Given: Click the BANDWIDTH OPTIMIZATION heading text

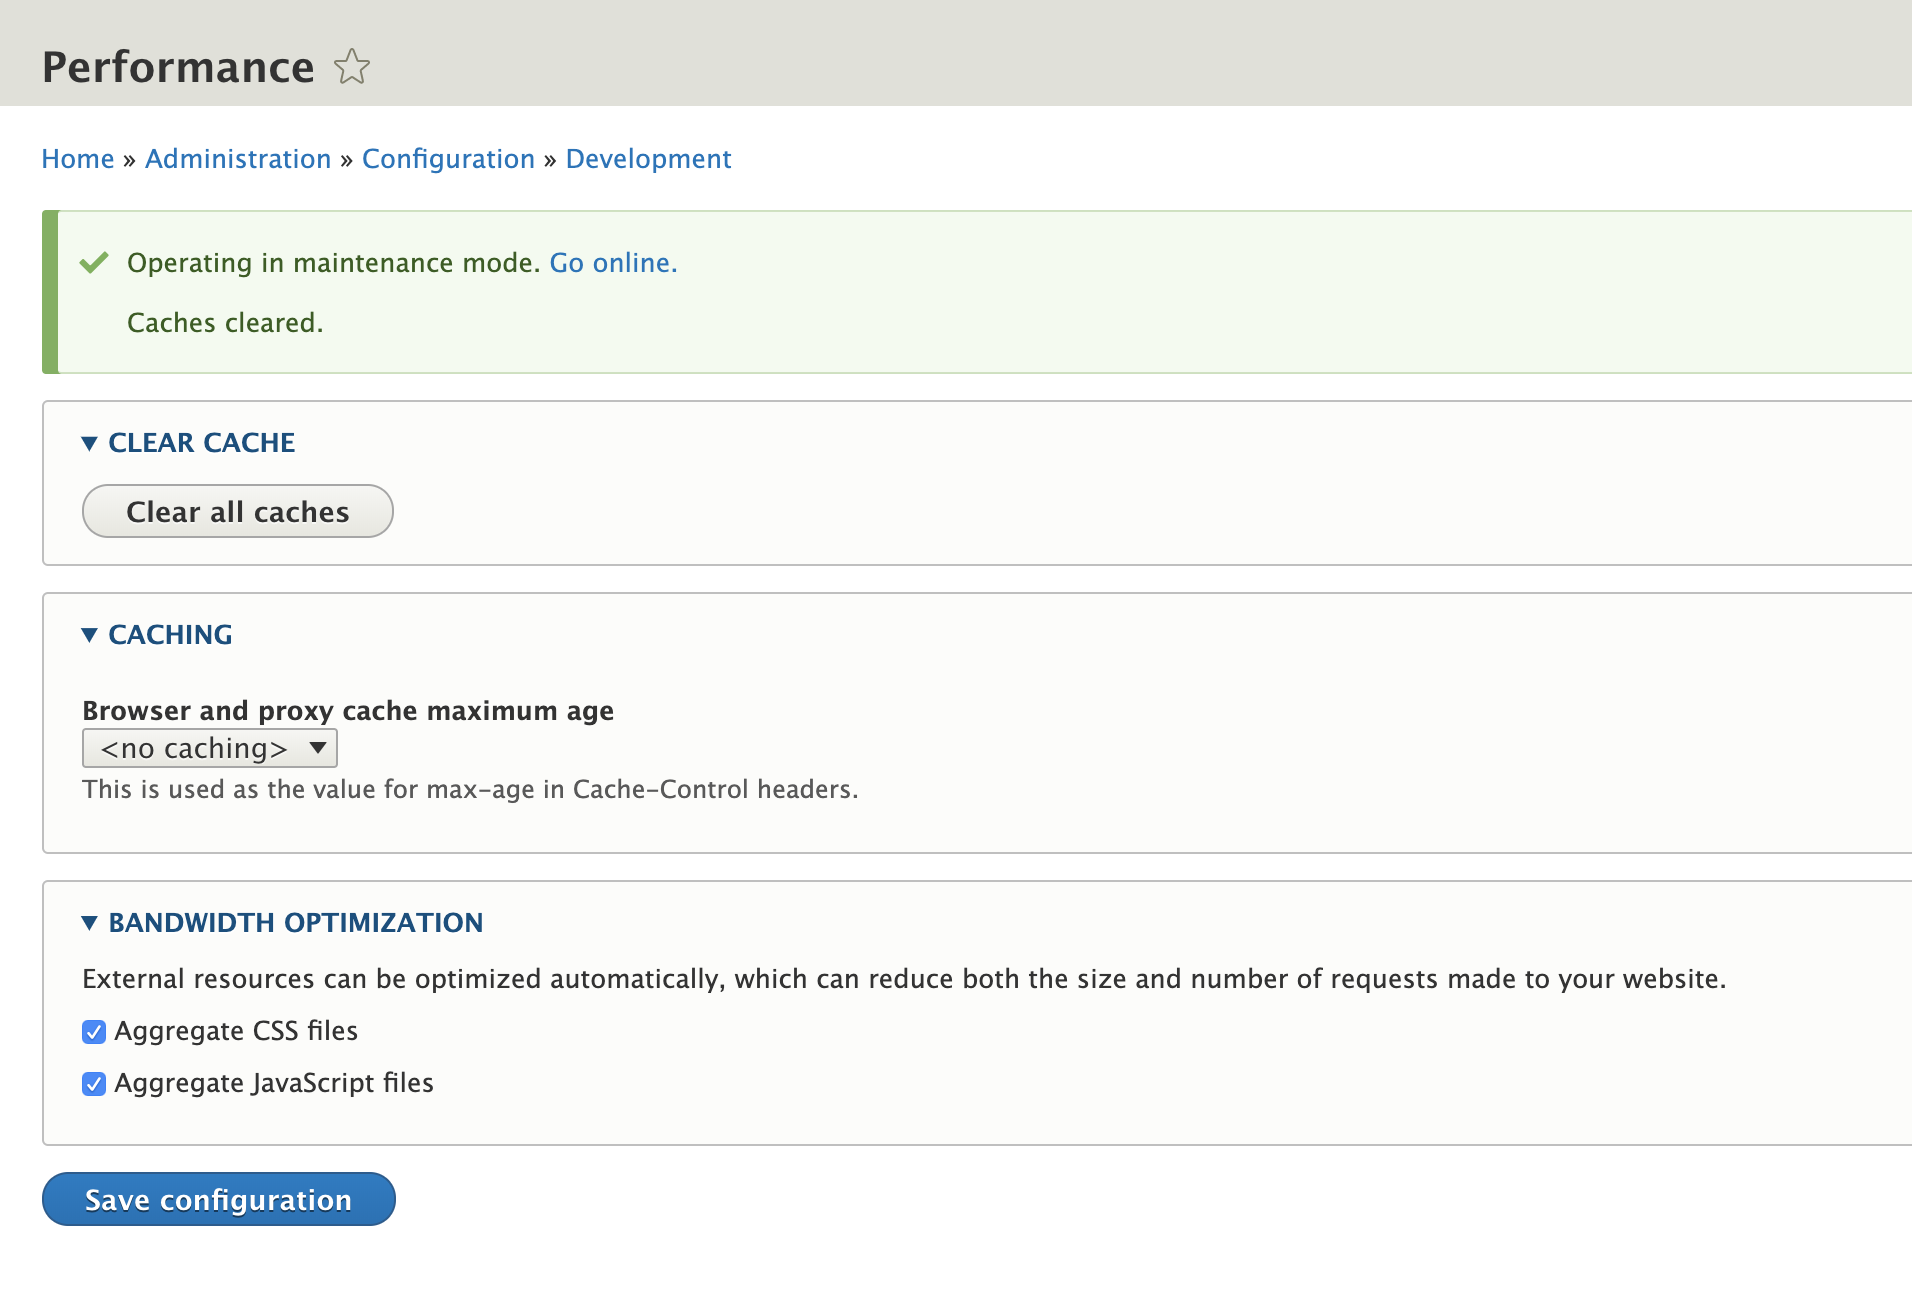Looking at the screenshot, I should point(295,923).
